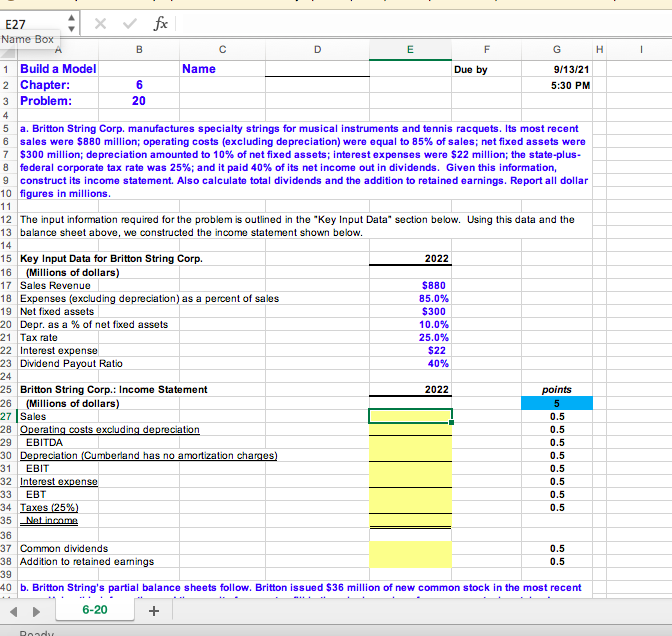Click the '85.0%' expenses percent cell

click(410, 299)
